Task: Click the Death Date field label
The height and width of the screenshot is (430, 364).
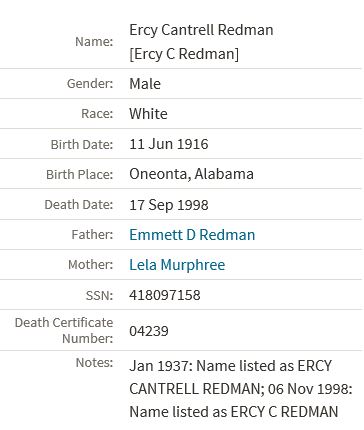Action: coord(79,204)
